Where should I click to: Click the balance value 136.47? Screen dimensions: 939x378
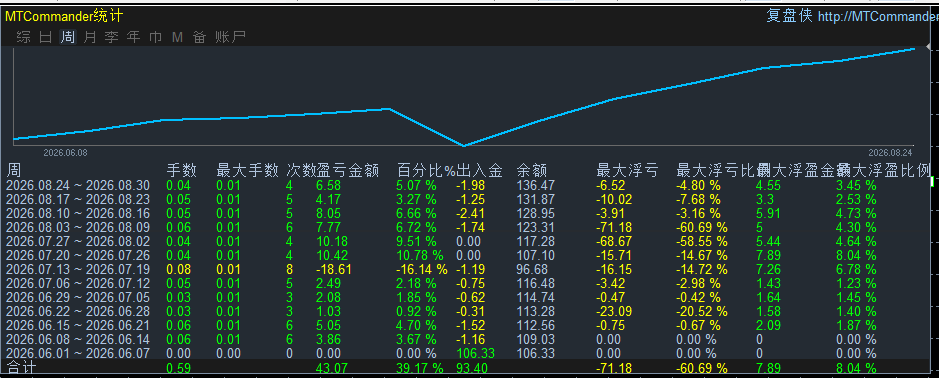(536, 186)
